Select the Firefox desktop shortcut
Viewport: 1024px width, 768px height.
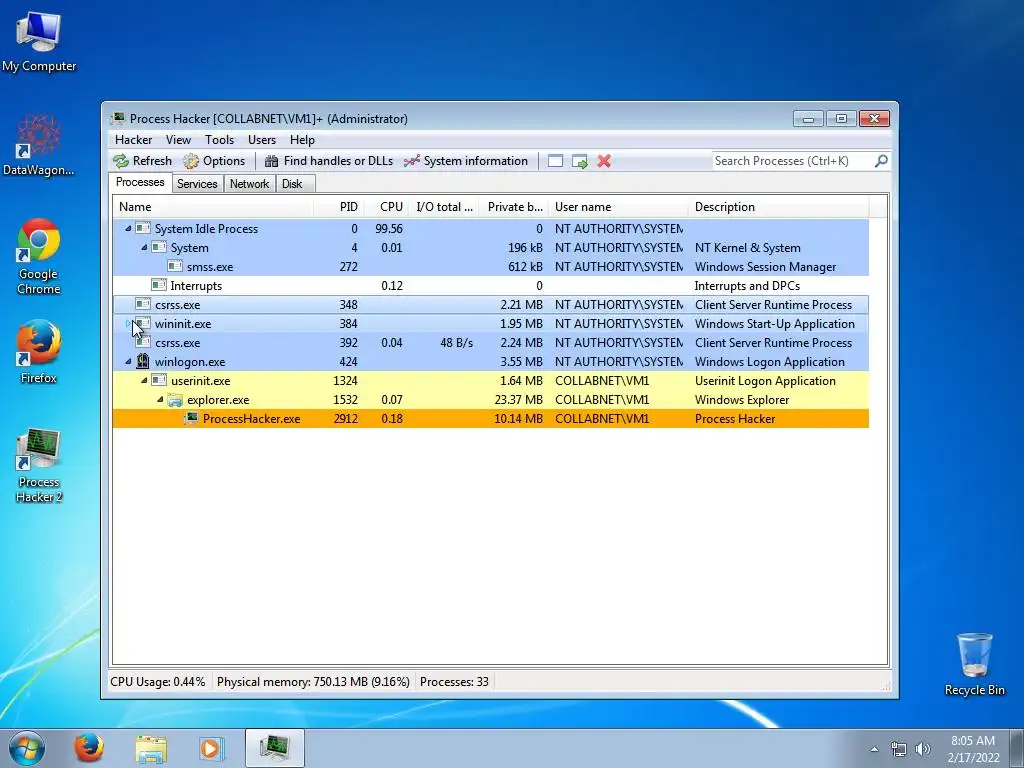(39, 352)
